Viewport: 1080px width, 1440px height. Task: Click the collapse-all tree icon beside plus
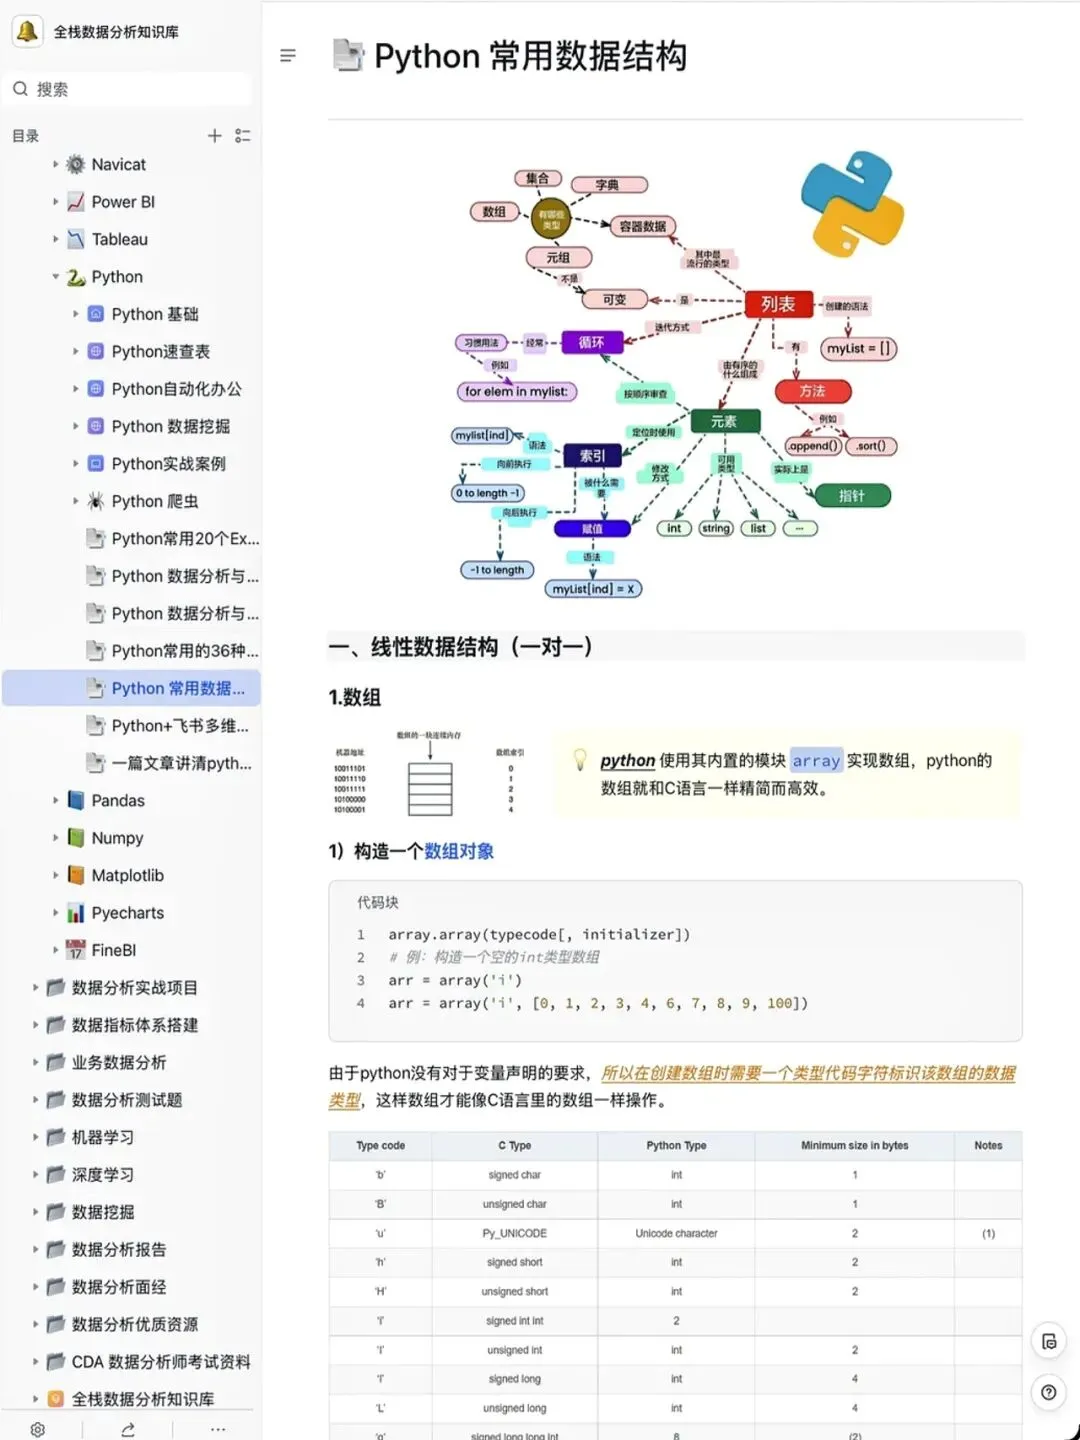coord(242,136)
